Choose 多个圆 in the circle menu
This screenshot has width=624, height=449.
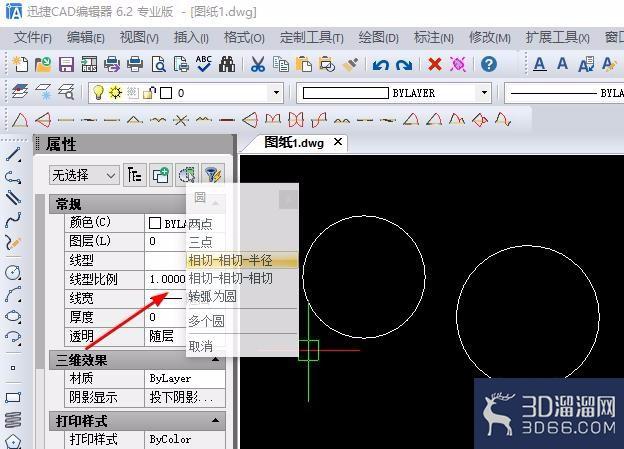click(242, 321)
